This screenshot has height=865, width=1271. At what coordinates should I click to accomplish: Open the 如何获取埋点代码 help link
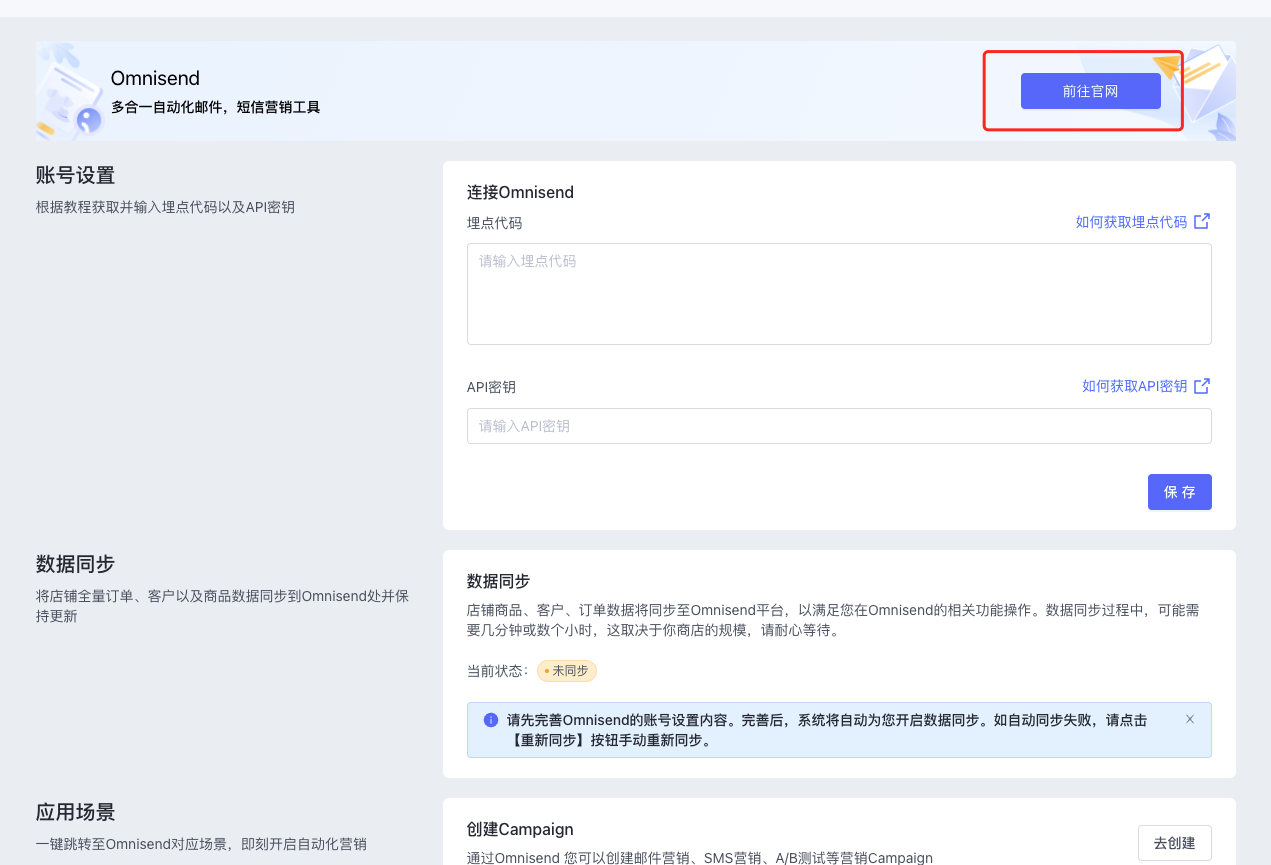pyautogui.click(x=1131, y=222)
